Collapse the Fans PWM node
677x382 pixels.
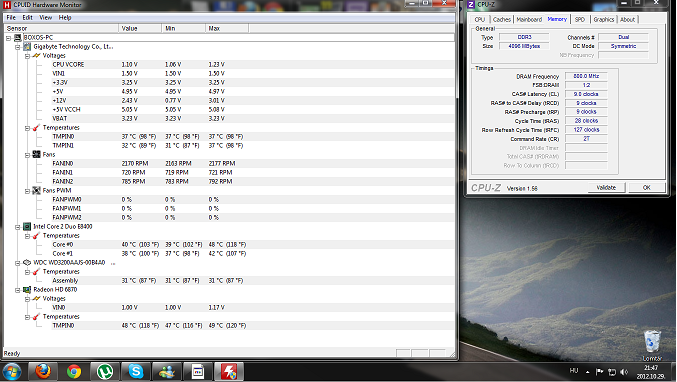tap(27, 191)
